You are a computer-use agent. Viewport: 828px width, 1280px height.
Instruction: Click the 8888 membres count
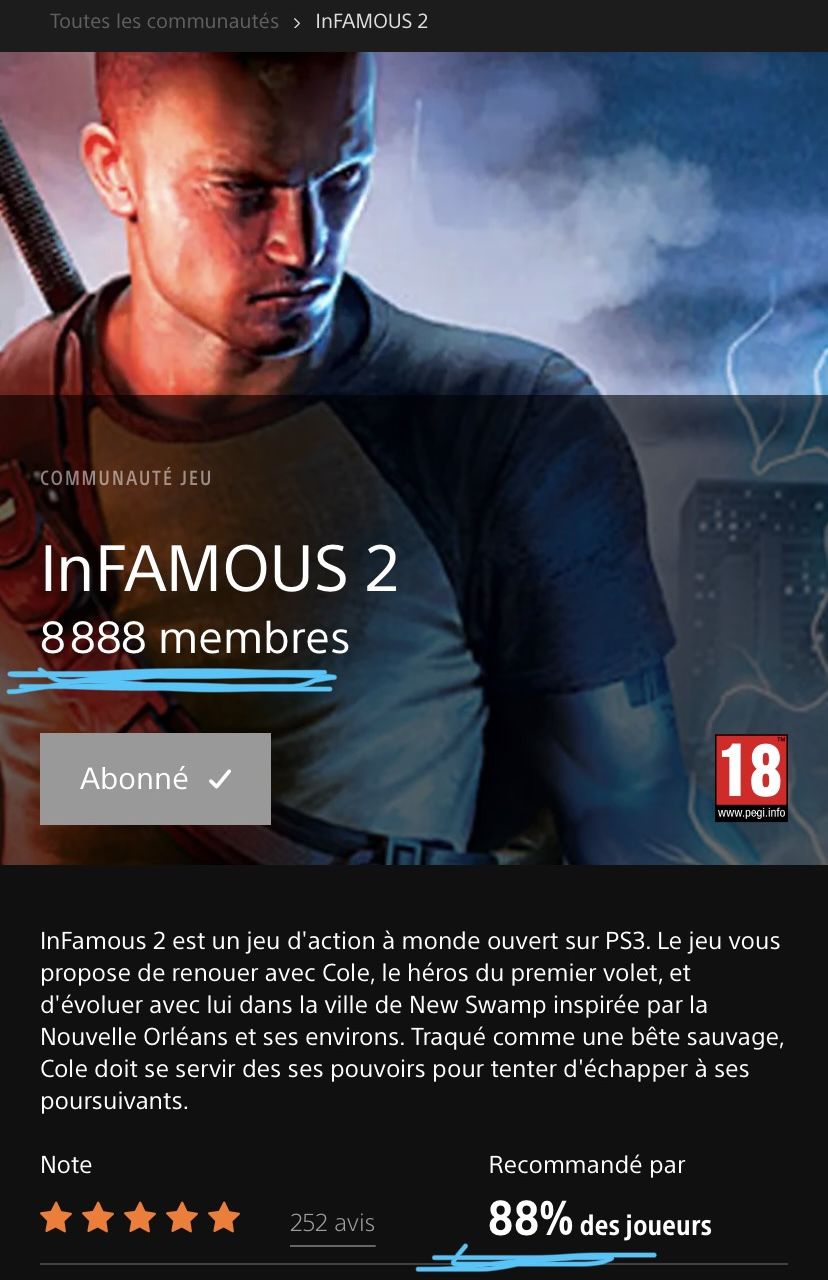point(195,638)
